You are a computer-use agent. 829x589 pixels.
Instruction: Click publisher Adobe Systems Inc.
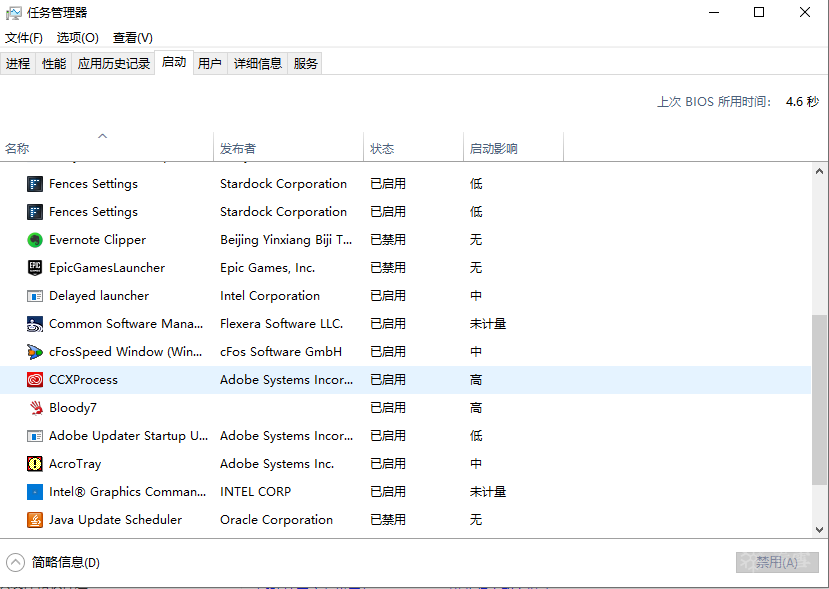point(277,464)
